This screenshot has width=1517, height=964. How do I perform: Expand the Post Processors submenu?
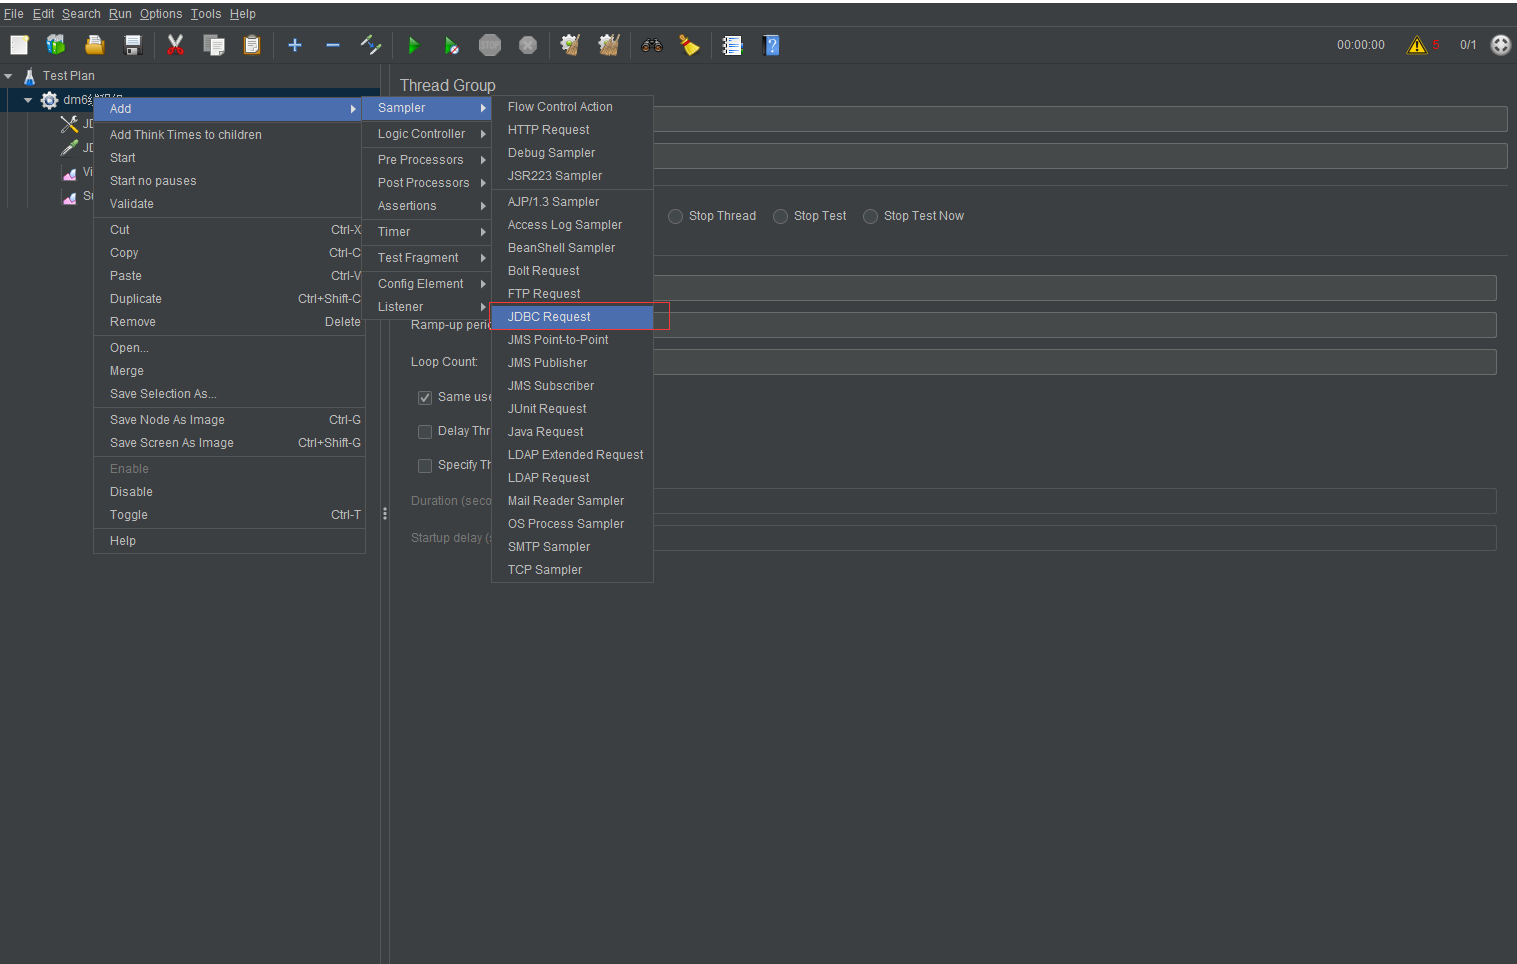[427, 183]
